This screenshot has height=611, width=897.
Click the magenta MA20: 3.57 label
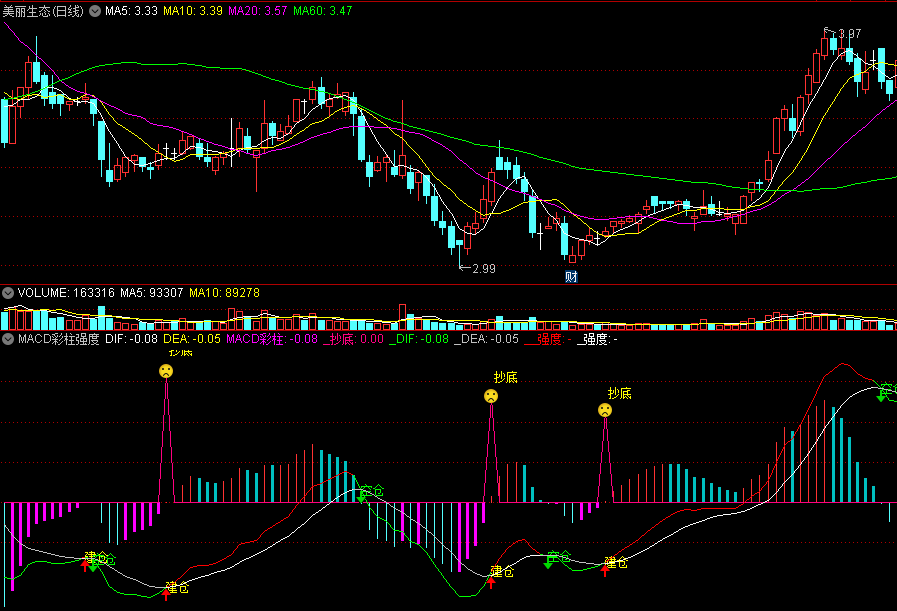tap(257, 11)
